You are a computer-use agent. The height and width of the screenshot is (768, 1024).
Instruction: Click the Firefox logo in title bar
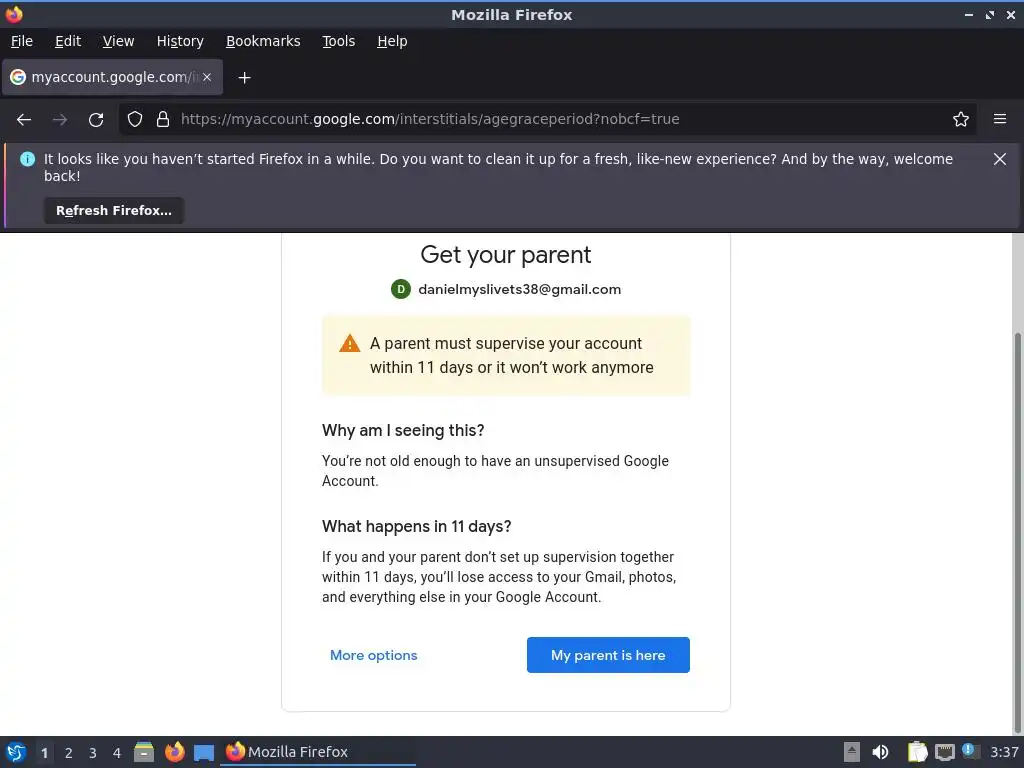point(14,14)
